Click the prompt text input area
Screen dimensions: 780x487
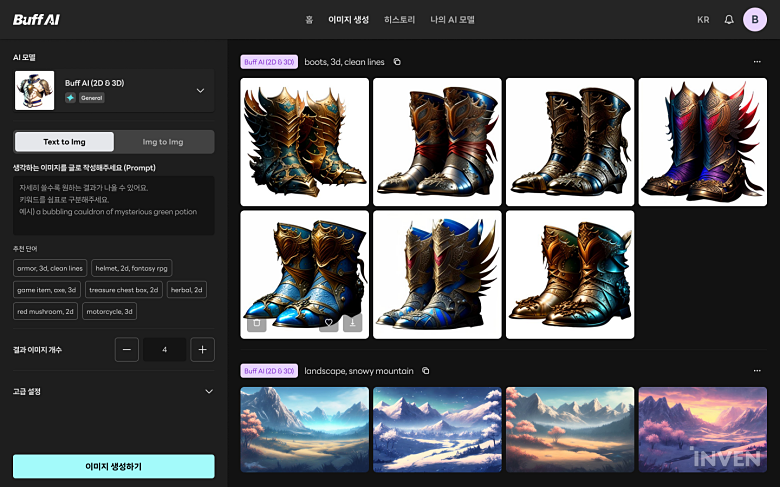click(x=113, y=205)
